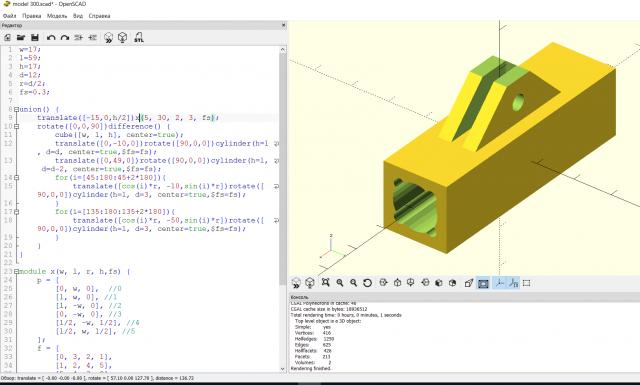Preview the model from the editor toolbar
The width and height of the screenshot is (640, 385).
click(x=108, y=38)
